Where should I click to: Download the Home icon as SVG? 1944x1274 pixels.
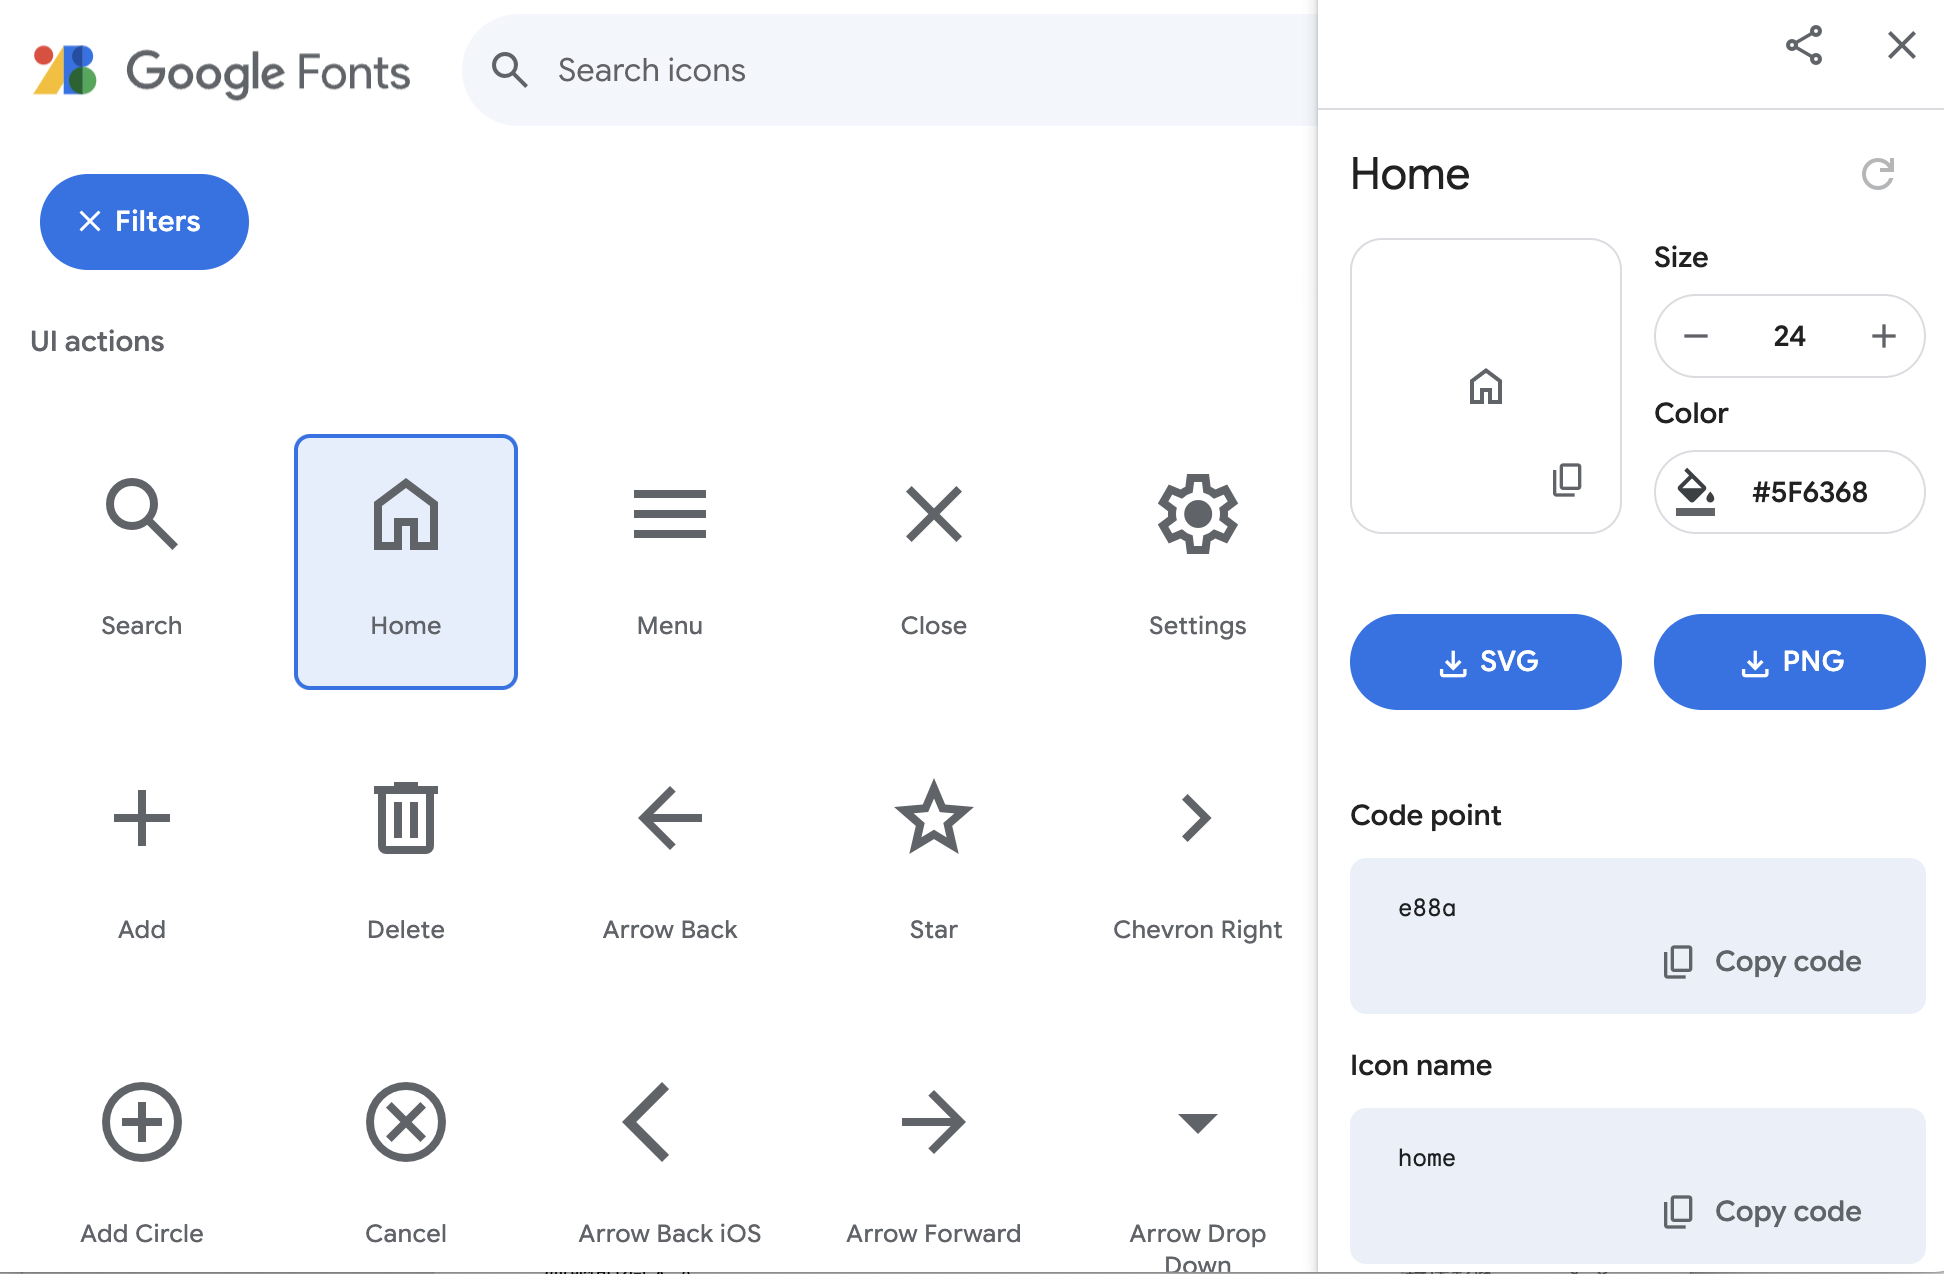click(x=1485, y=662)
